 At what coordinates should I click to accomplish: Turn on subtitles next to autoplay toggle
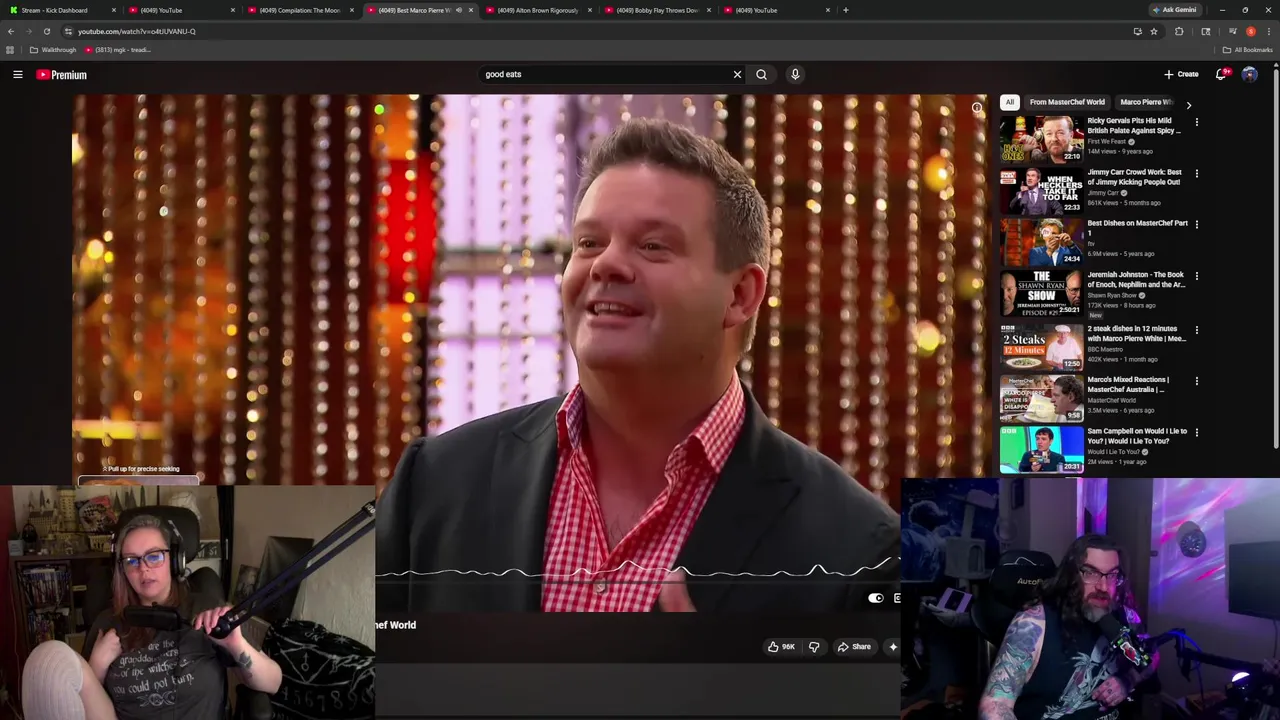(896, 598)
